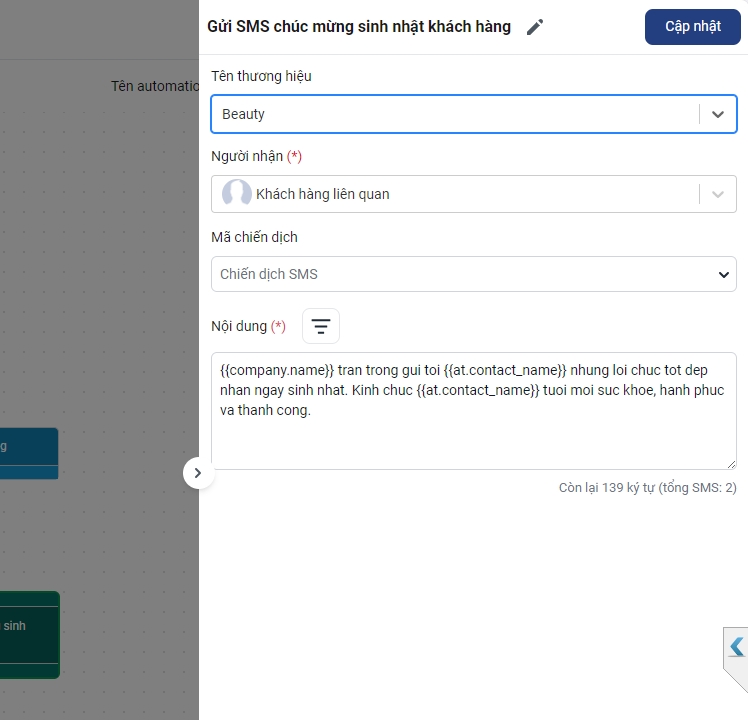The image size is (748, 720).
Task: Select the blue node on canvas
Action: (28, 453)
